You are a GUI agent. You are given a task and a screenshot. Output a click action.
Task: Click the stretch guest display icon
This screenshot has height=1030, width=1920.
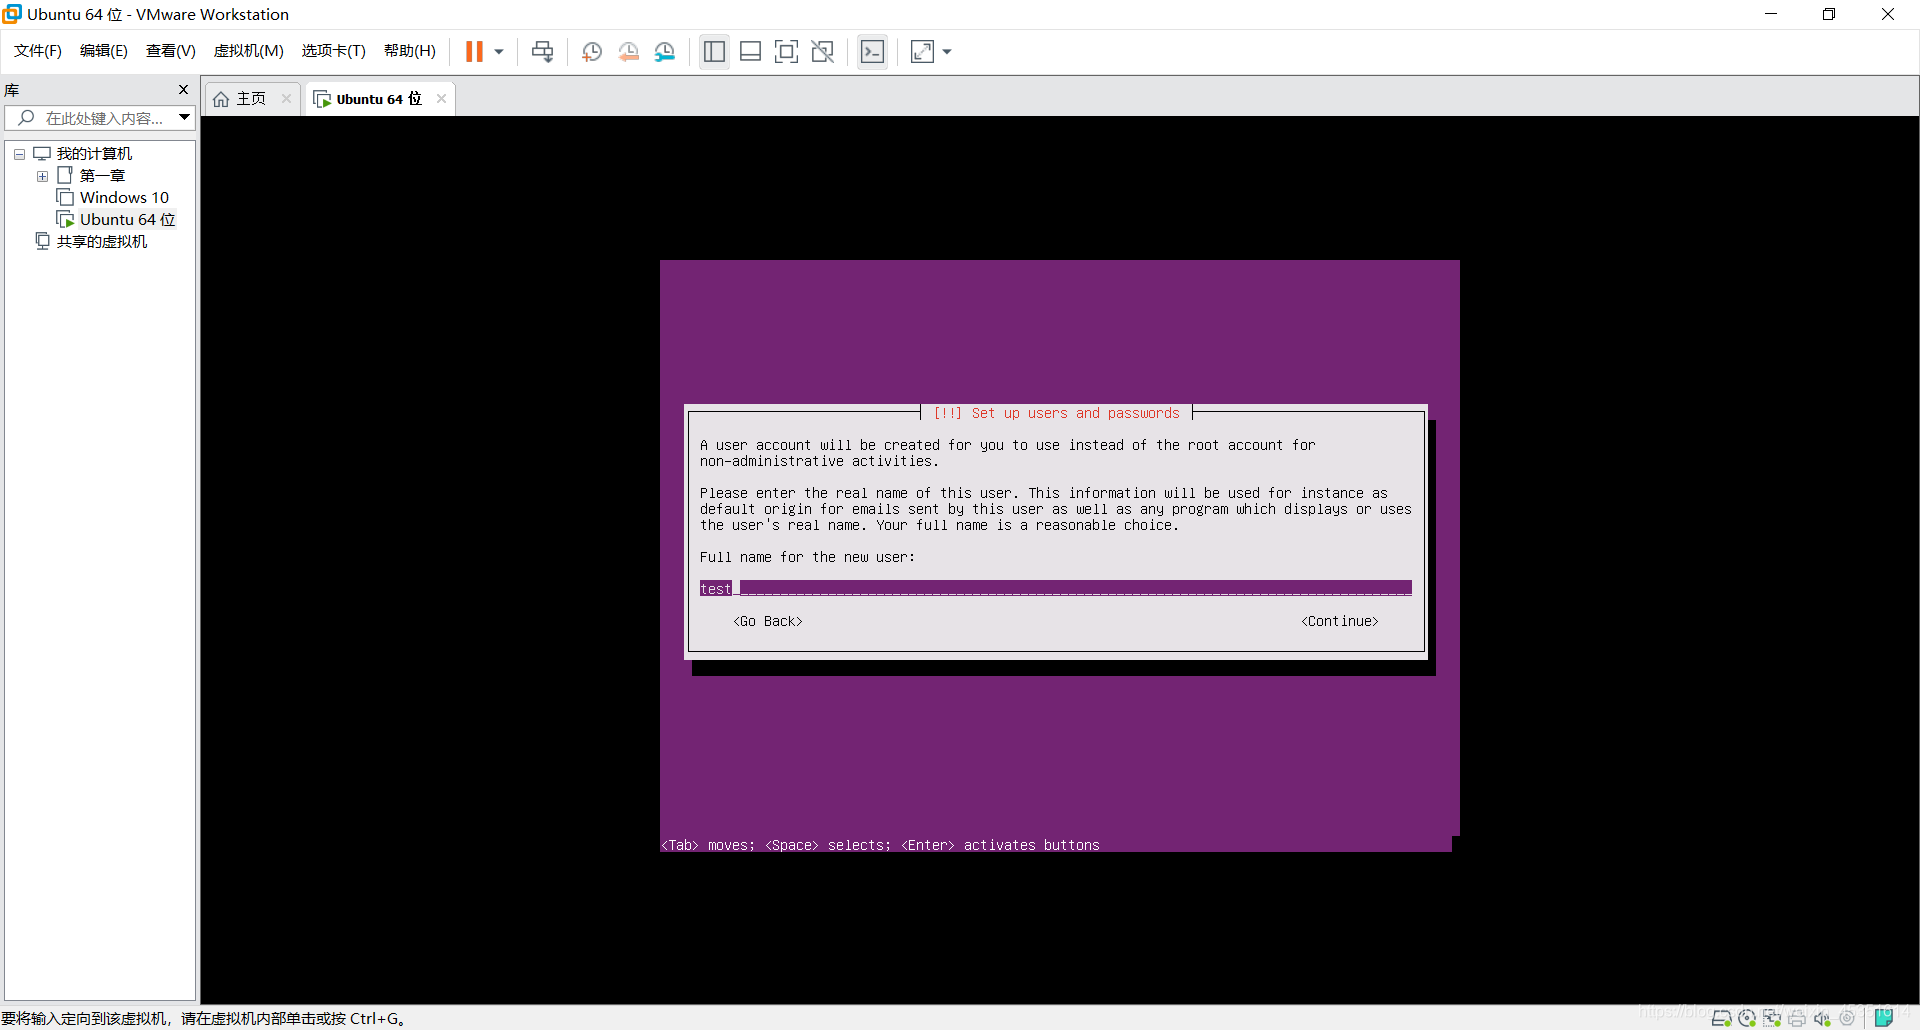922,52
